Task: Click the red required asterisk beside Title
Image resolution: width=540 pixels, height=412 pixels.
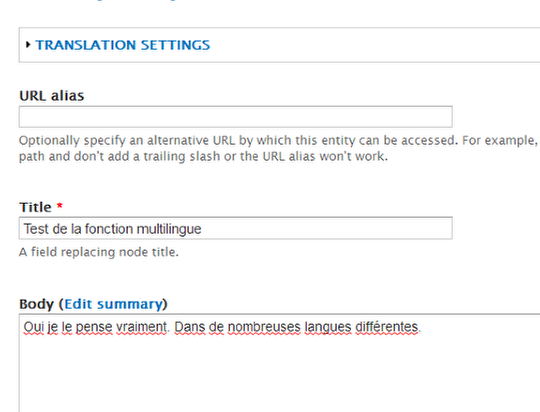Action: 60,206
